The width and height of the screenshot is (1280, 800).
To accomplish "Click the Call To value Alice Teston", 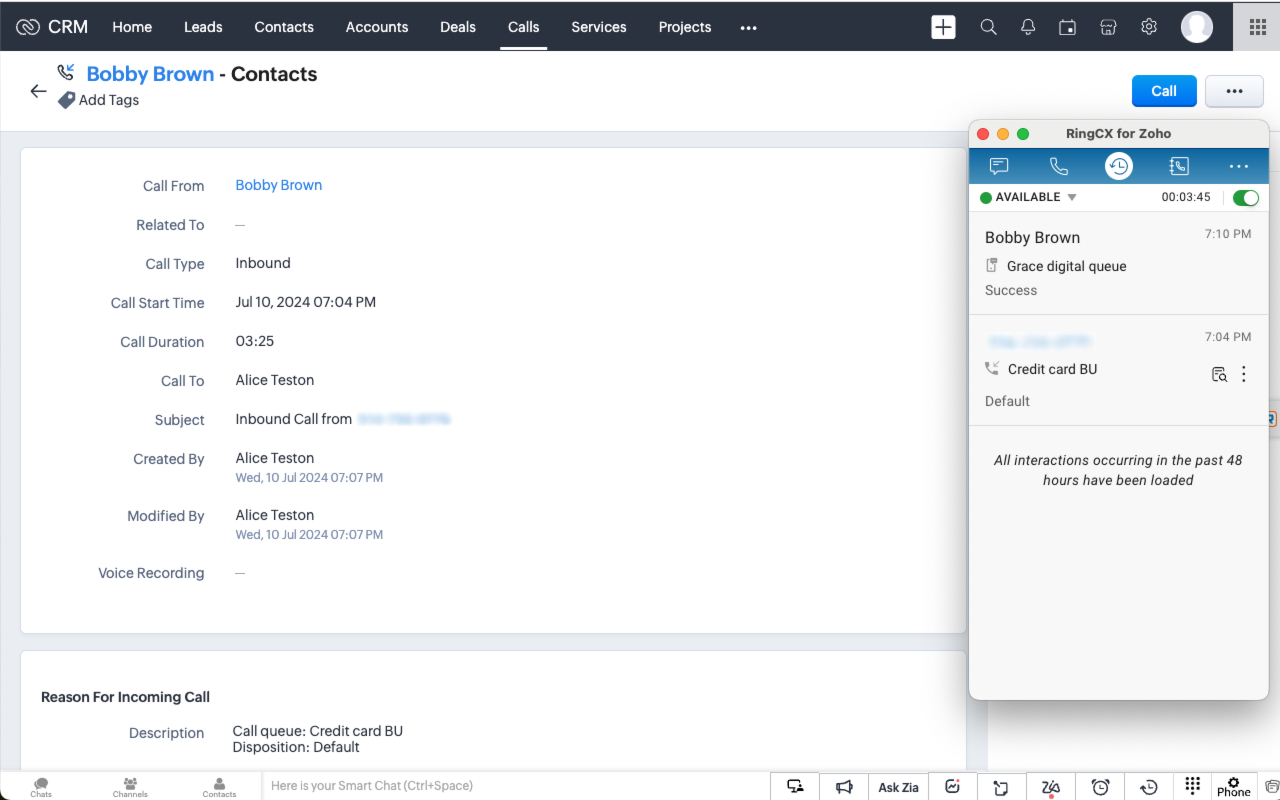I will click(274, 380).
